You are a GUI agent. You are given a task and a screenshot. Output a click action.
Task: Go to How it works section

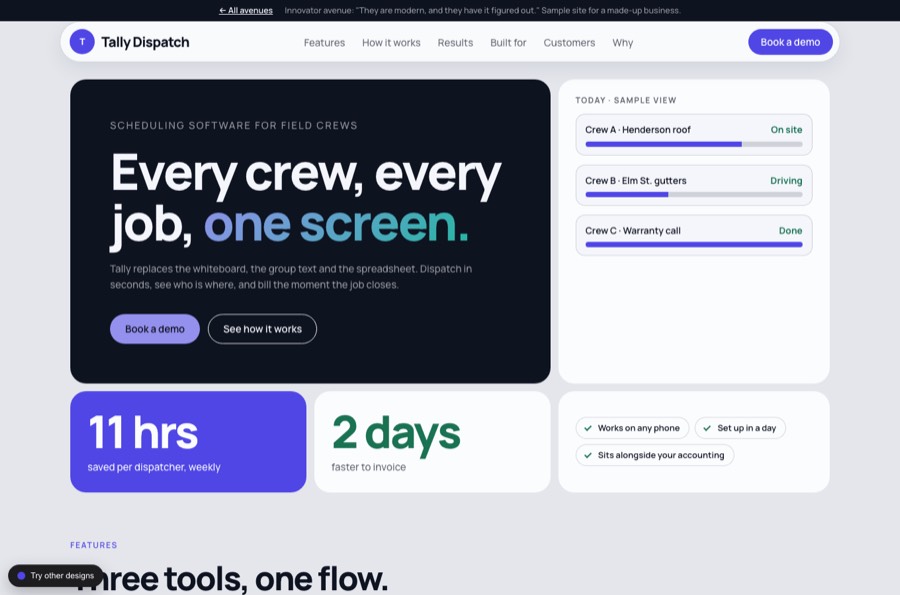point(391,42)
